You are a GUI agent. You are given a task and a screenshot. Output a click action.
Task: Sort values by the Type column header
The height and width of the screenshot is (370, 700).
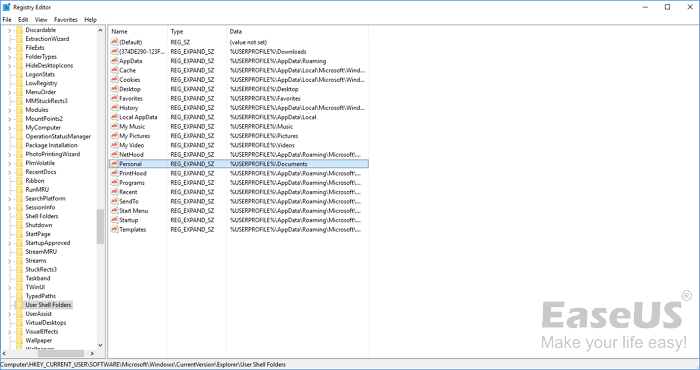tap(197, 32)
